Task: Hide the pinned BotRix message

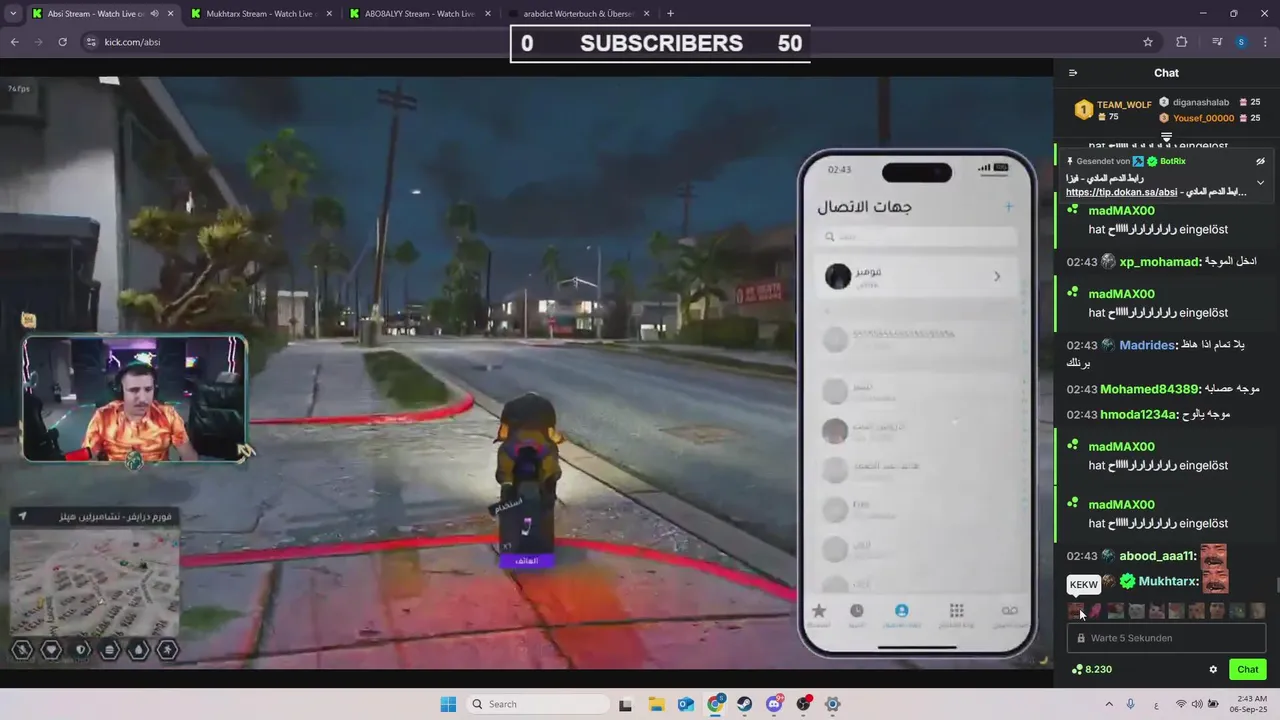Action: [1261, 161]
